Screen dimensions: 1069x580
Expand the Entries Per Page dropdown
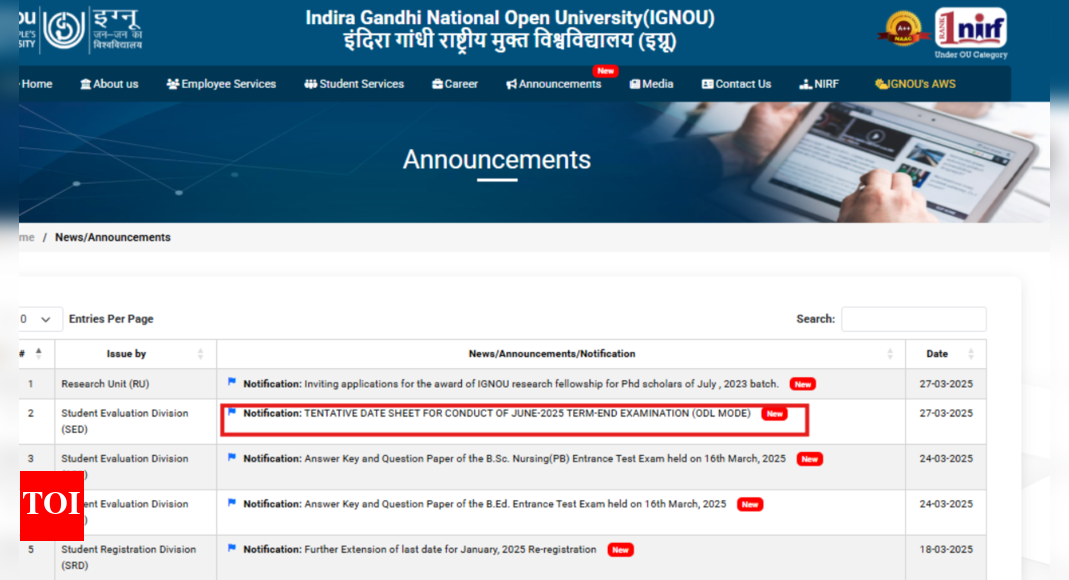pyautogui.click(x=40, y=319)
